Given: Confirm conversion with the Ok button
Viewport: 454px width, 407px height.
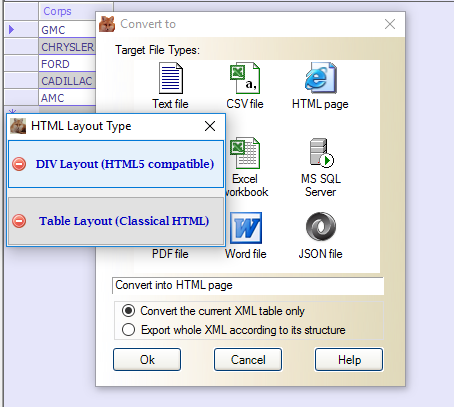Looking at the screenshot, I should [x=147, y=360].
